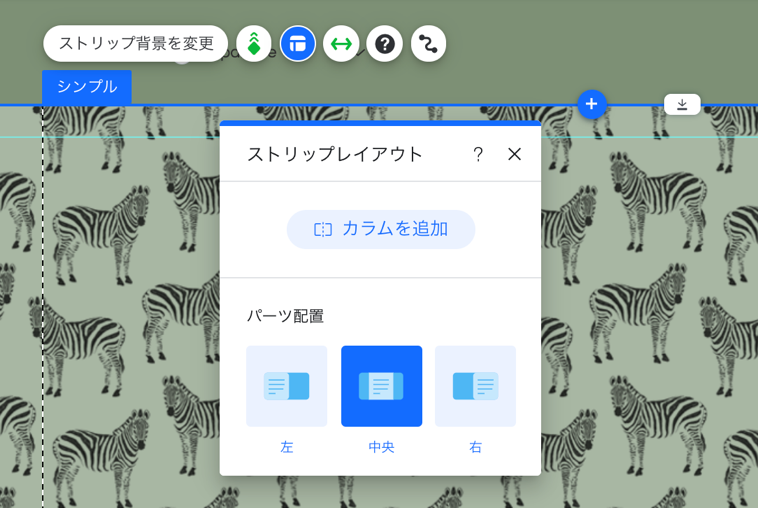This screenshot has width=758, height=508.
Task: Click the ストリップ背景を変更 button
Action: point(135,44)
